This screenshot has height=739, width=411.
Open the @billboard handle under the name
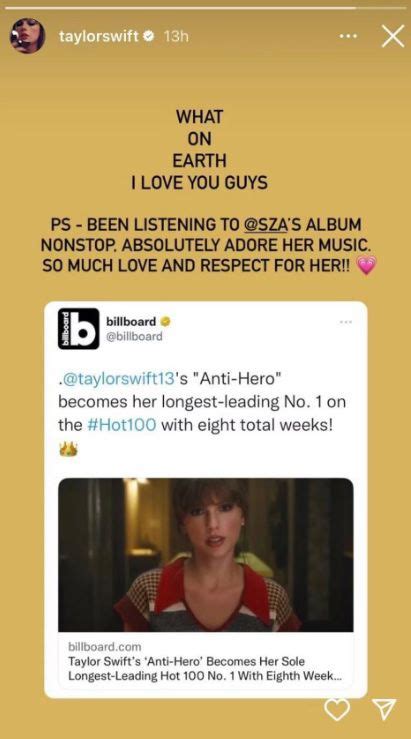click(134, 337)
